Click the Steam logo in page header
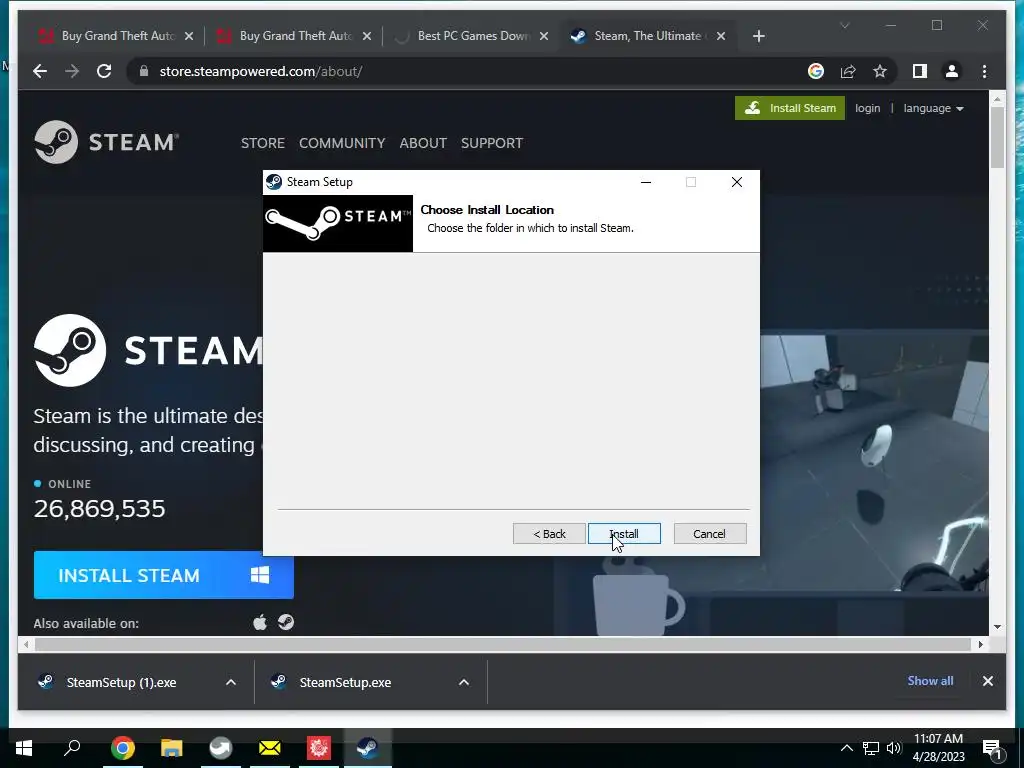The width and height of the screenshot is (1024, 768). click(x=106, y=142)
